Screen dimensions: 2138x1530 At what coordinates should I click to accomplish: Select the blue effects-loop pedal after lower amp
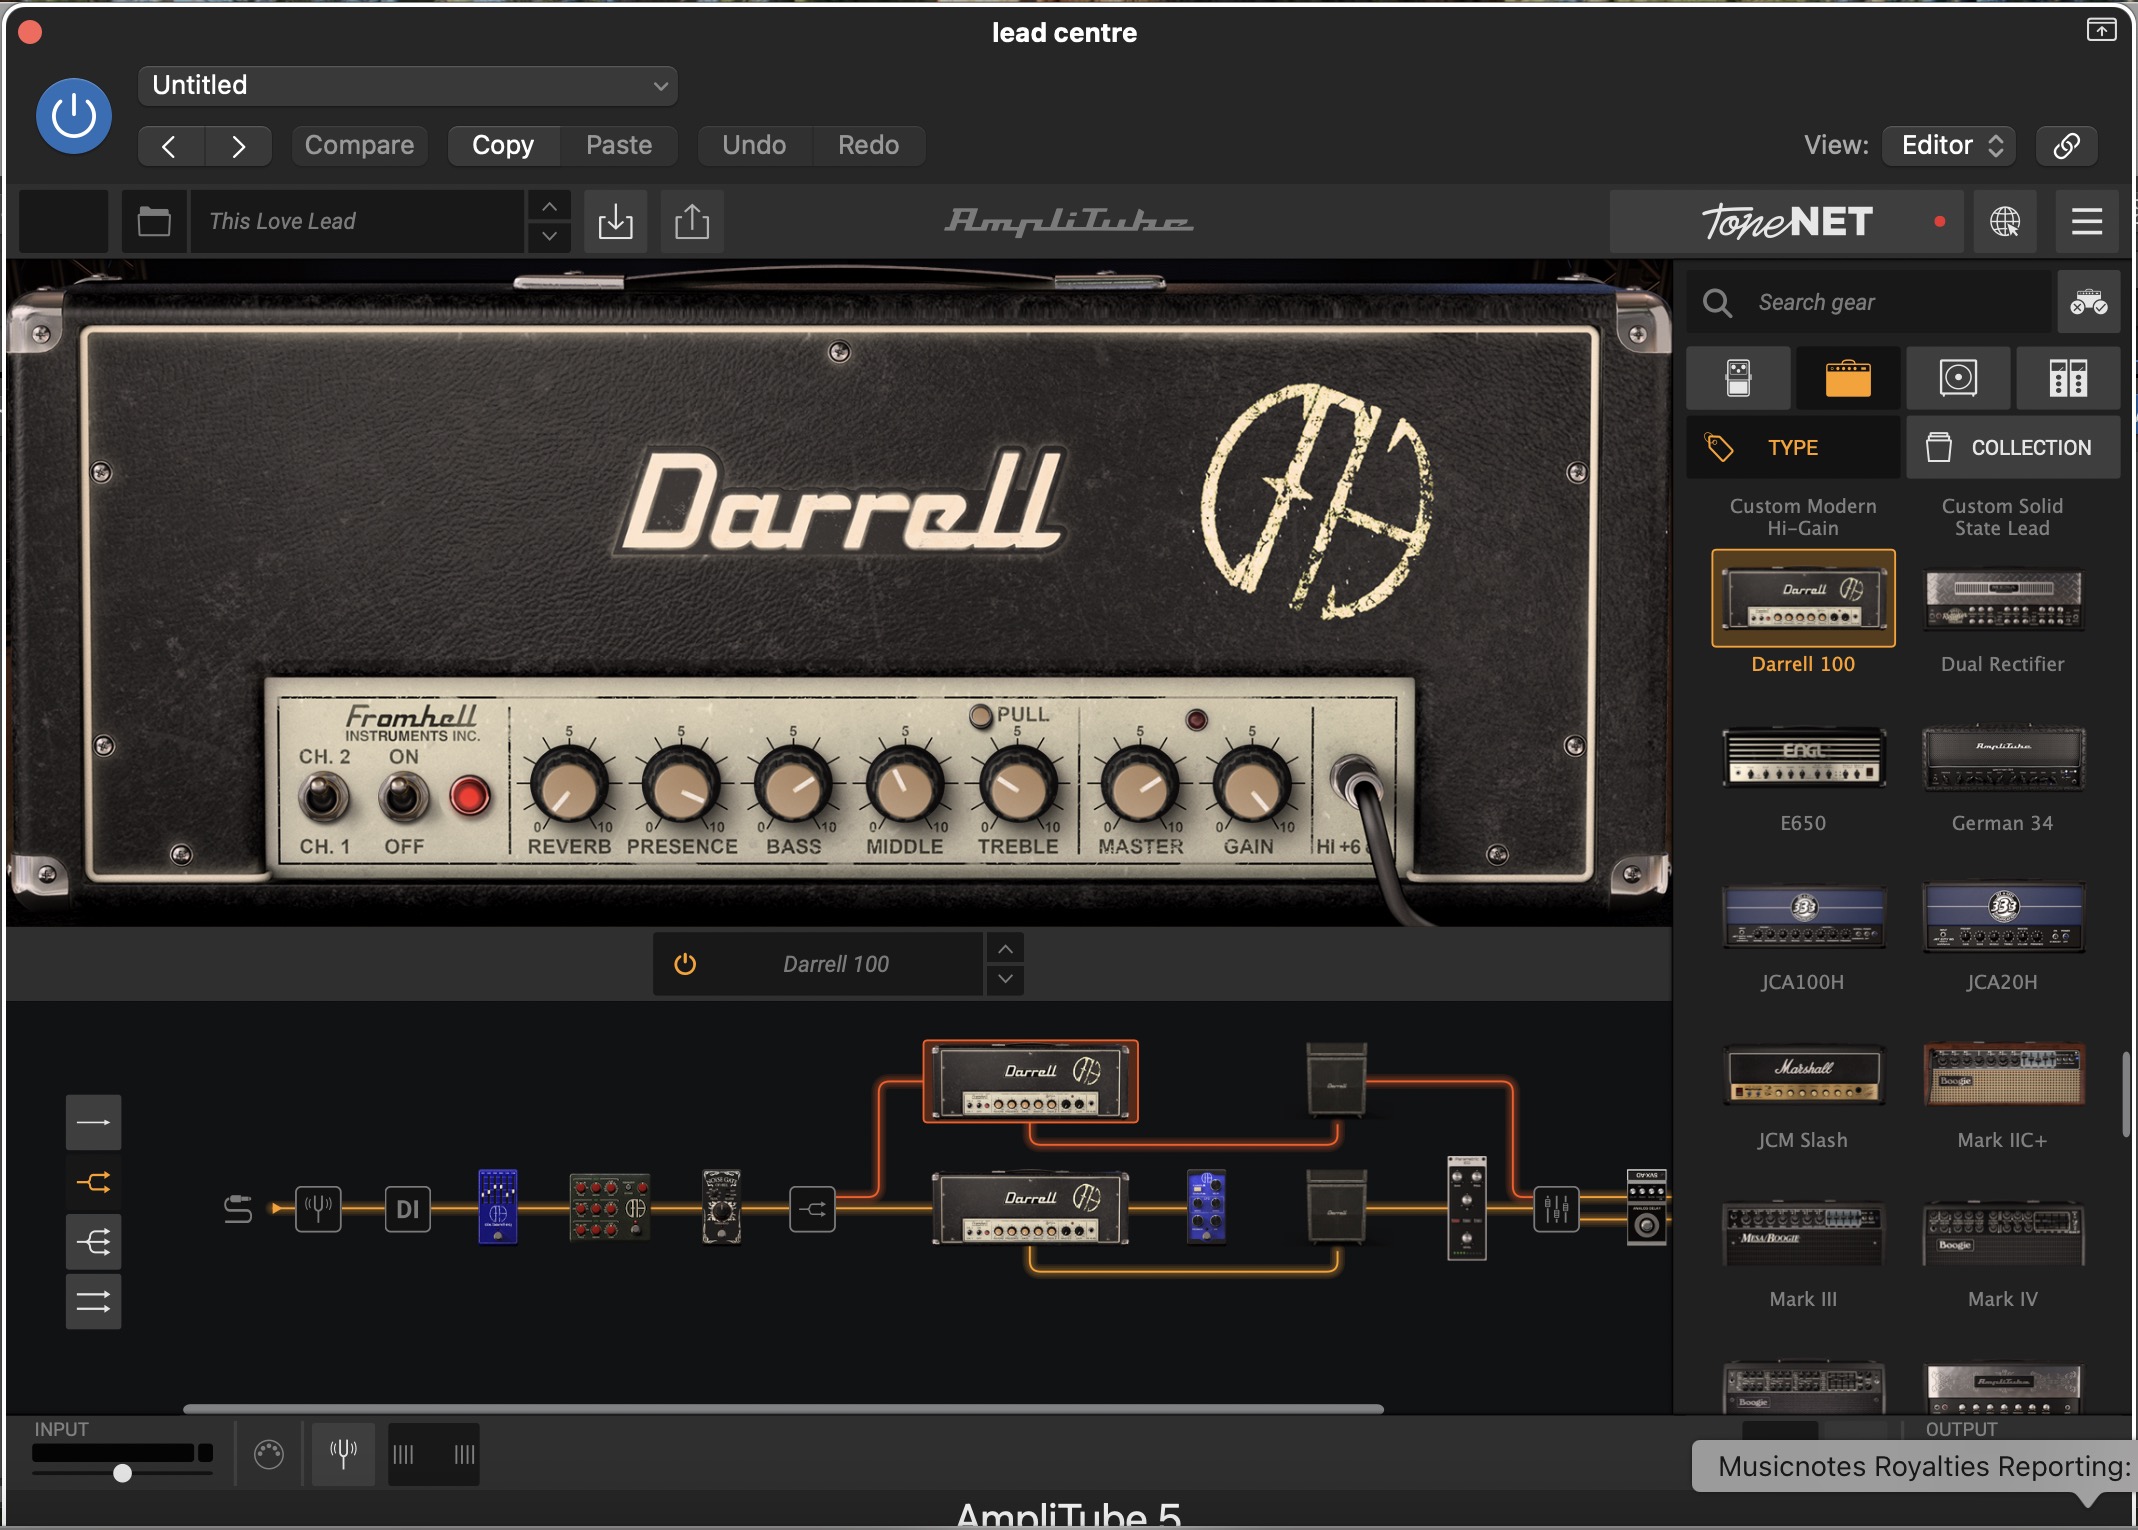pos(1206,1207)
